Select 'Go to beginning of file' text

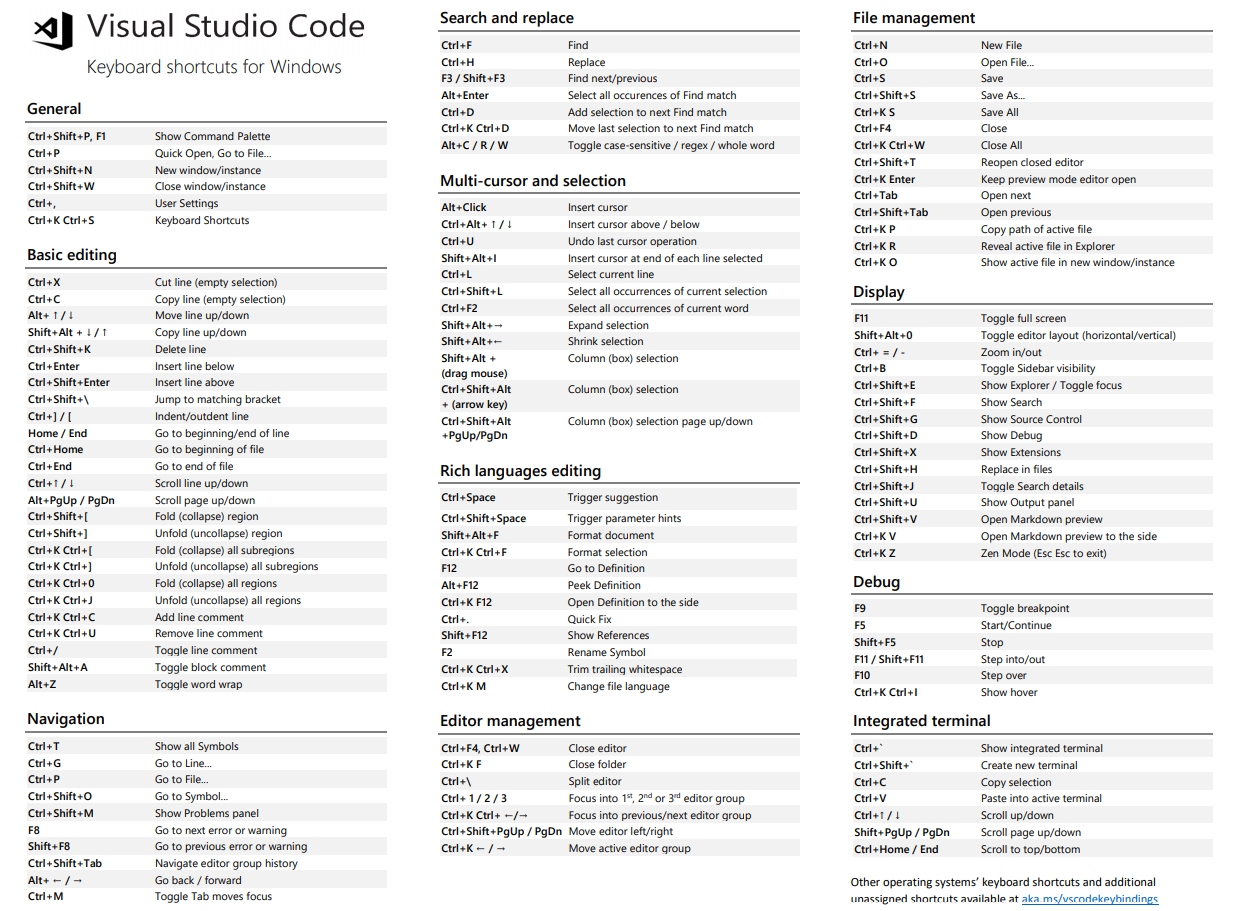[x=209, y=449]
